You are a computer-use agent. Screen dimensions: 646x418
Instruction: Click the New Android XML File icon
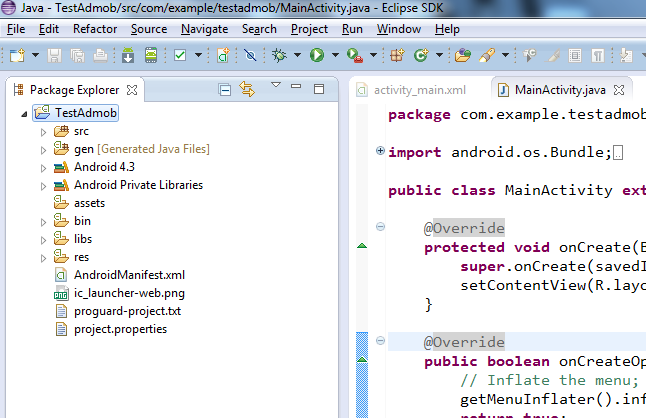click(x=223, y=55)
